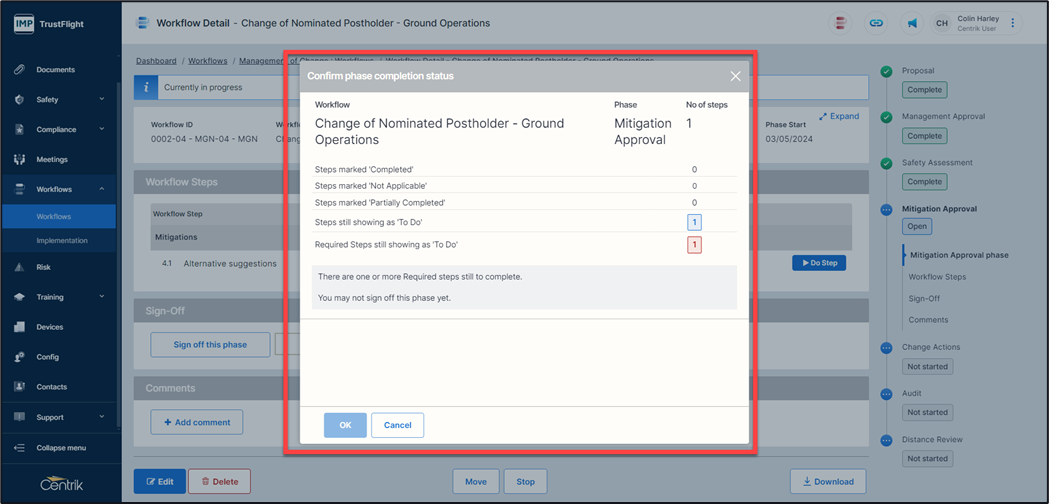1049x504 pixels.
Task: Click the Meetings people icon
Action: [x=19, y=159]
